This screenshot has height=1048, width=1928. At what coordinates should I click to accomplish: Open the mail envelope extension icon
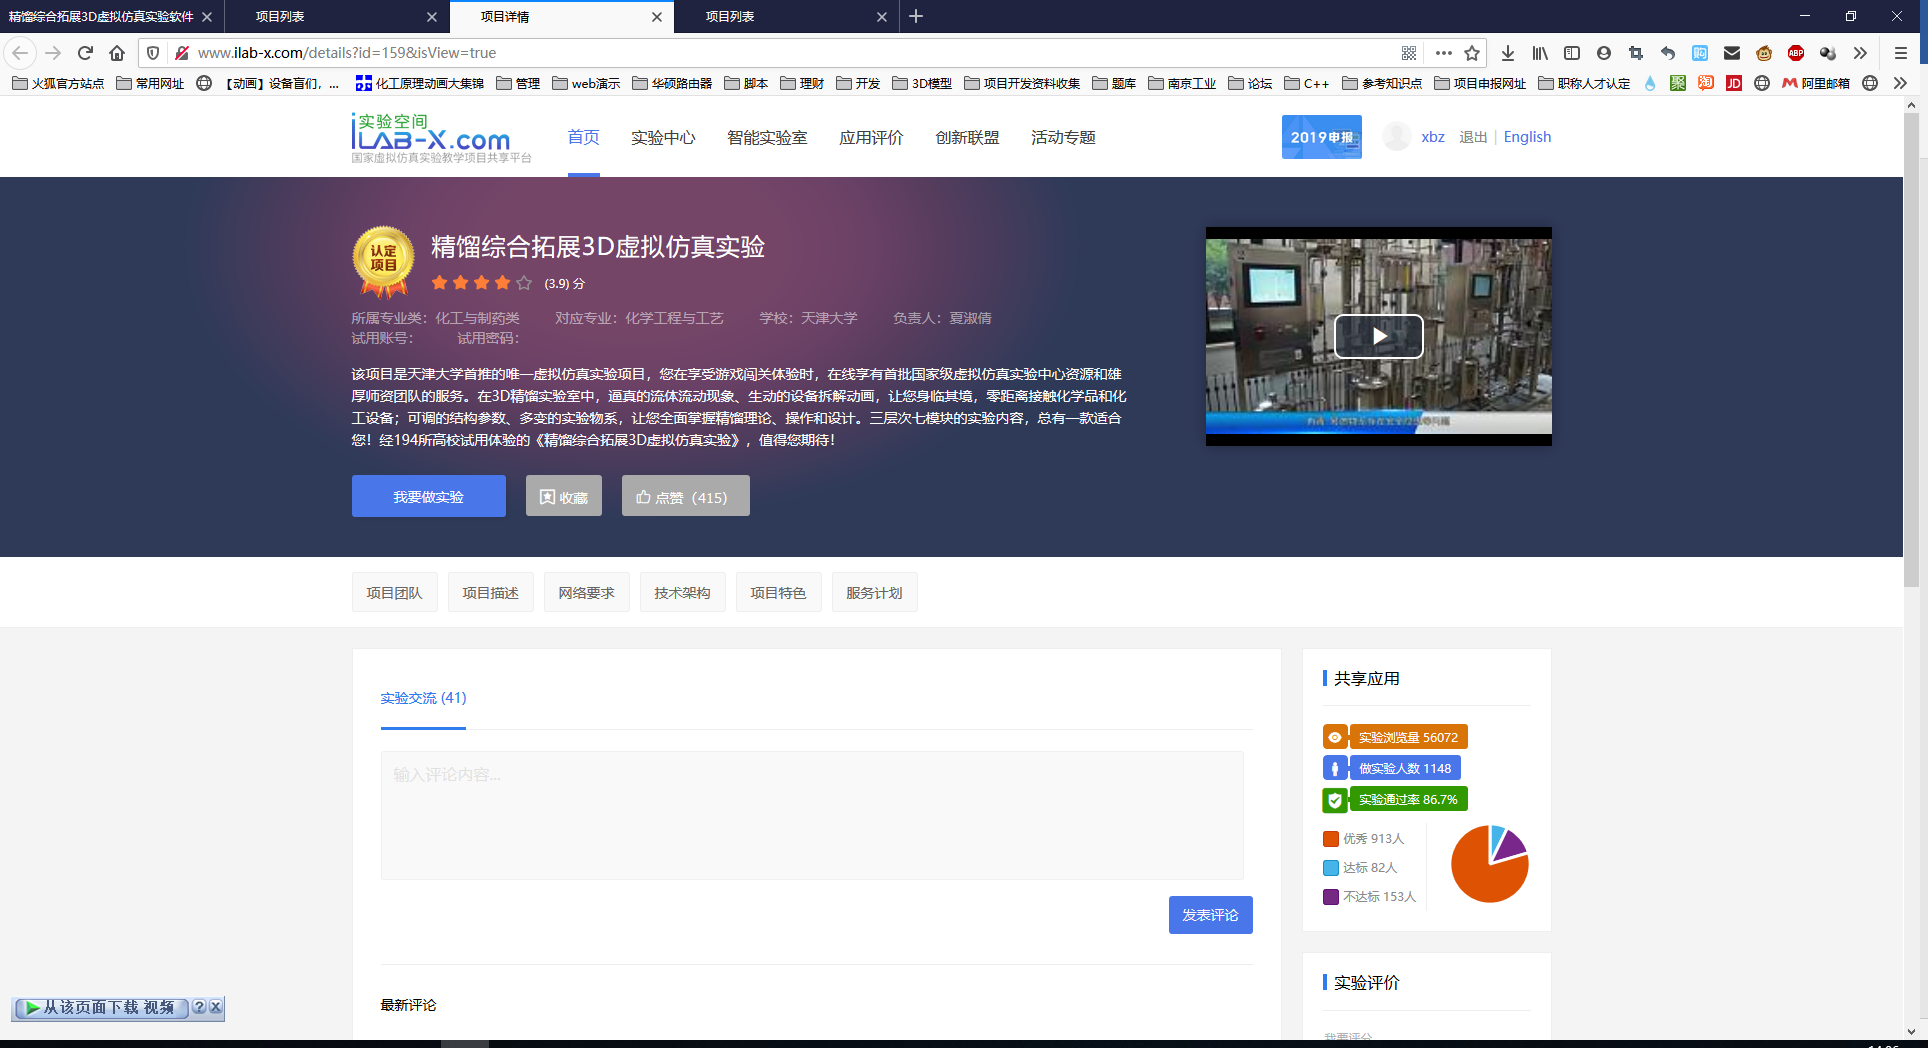click(1732, 53)
